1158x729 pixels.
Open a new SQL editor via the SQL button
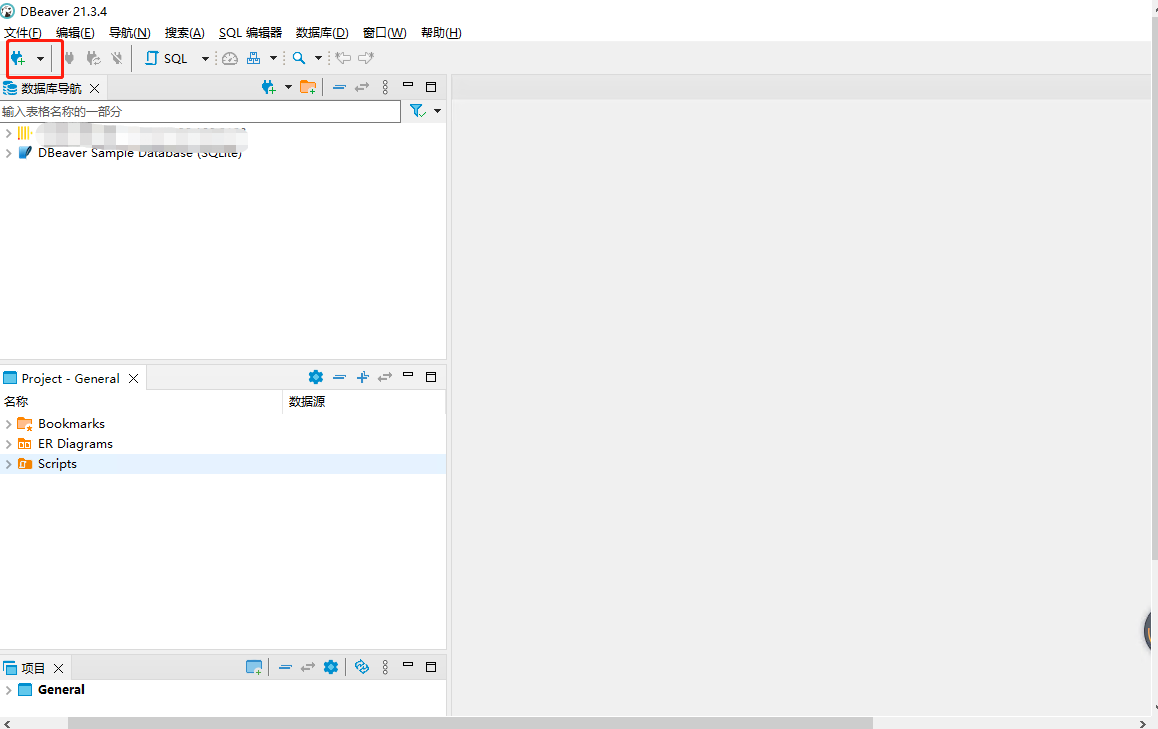point(167,58)
